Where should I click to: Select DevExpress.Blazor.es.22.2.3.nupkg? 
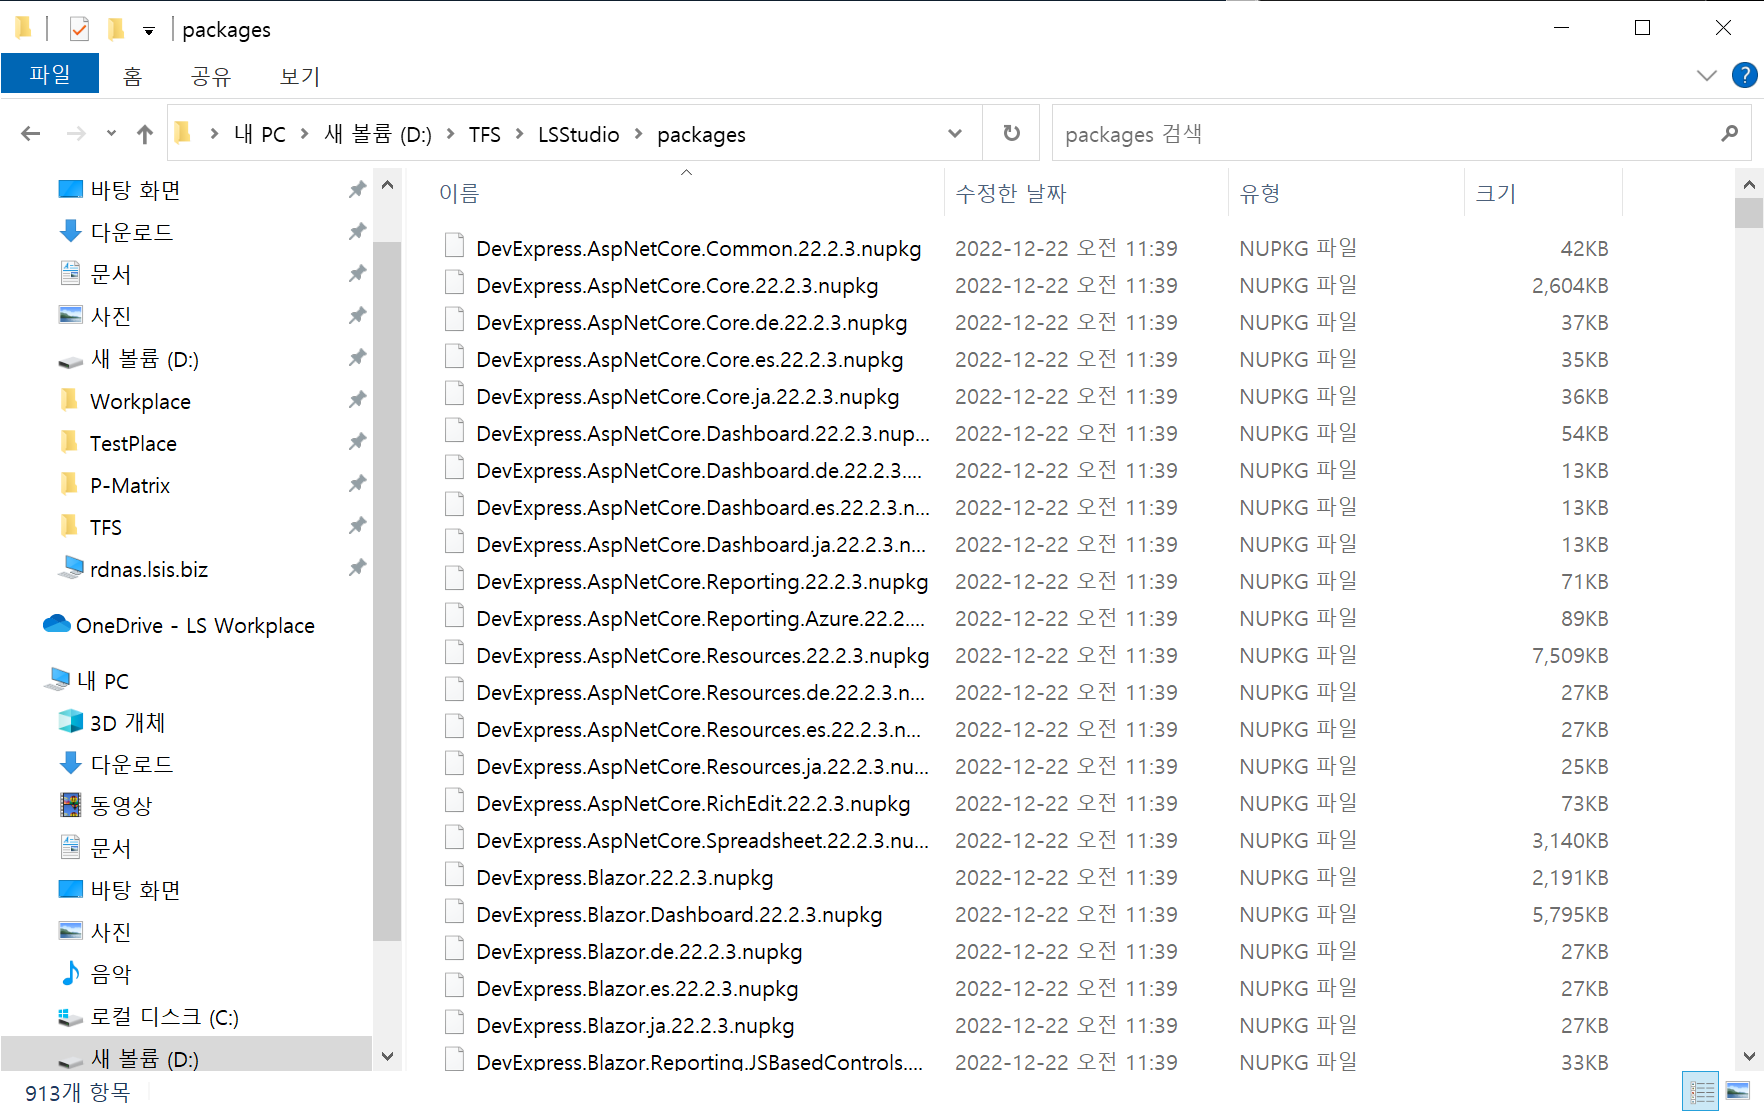pos(637,989)
